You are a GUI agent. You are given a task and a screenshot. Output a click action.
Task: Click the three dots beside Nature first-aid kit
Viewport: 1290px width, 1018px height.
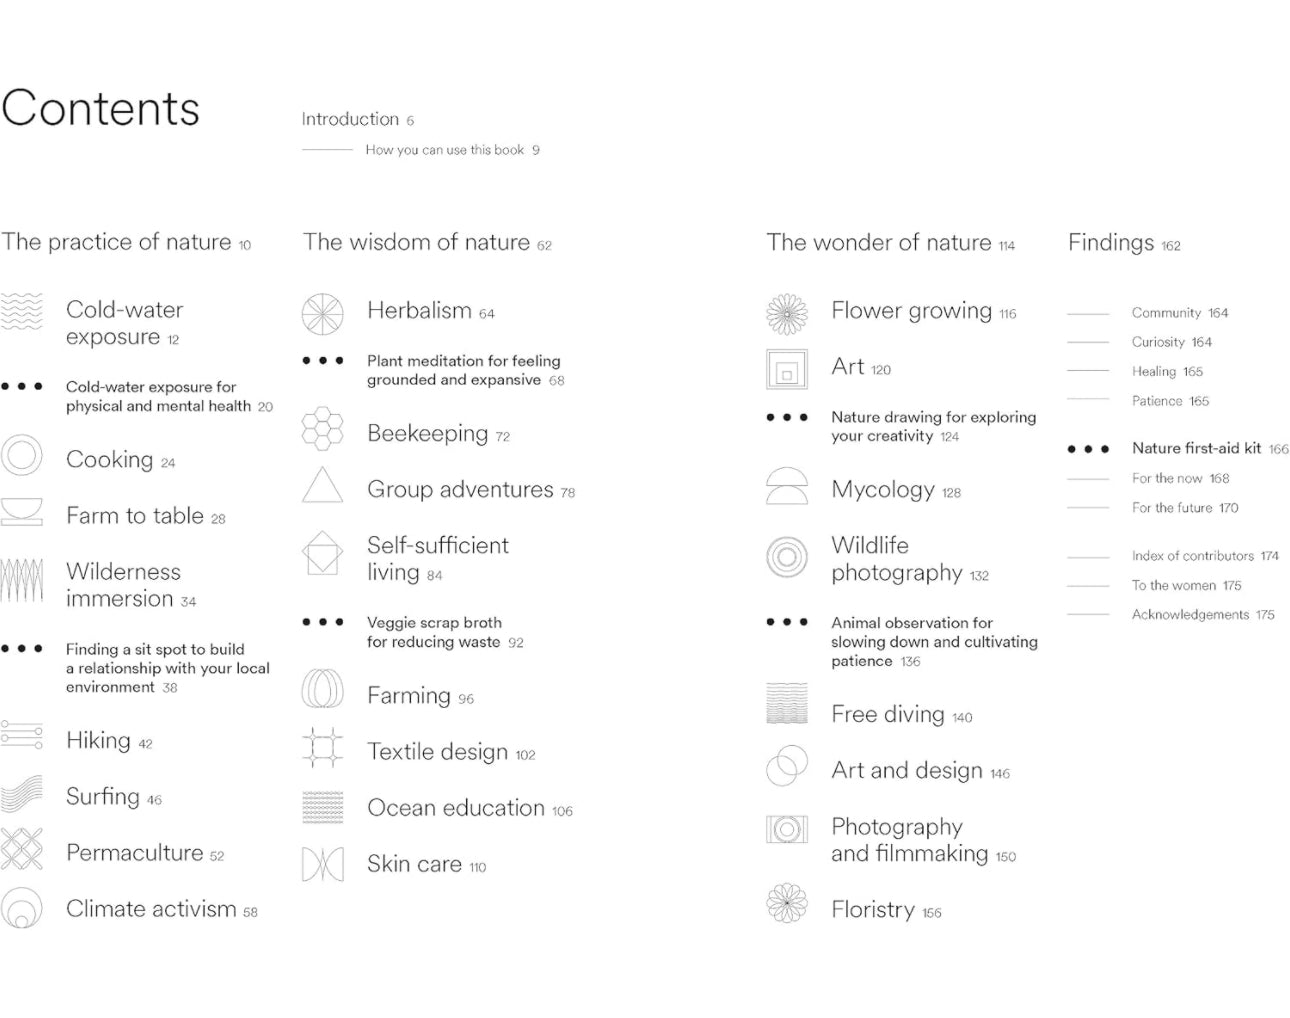pyautogui.click(x=1088, y=449)
